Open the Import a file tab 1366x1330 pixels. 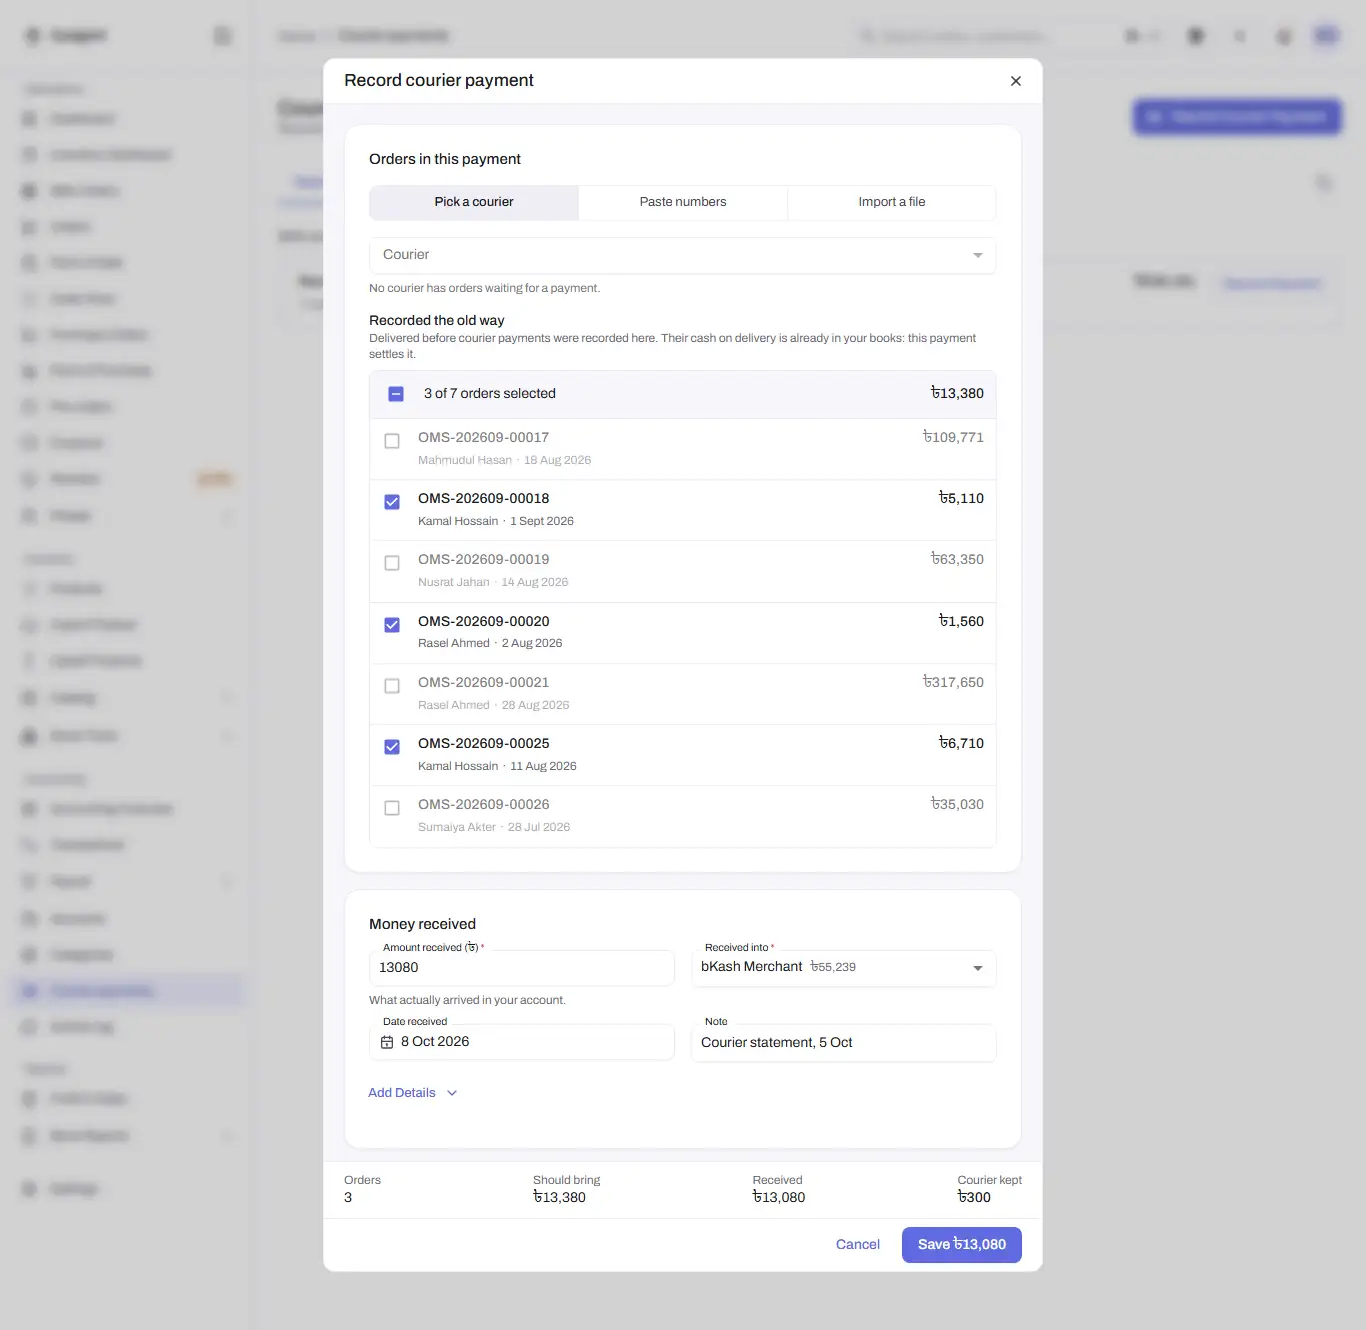tap(892, 202)
